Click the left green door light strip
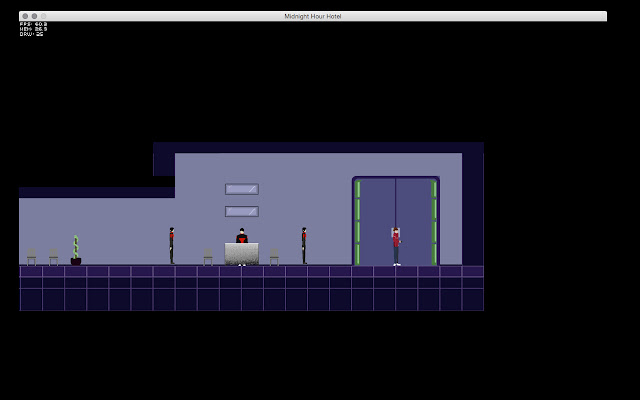The image size is (640, 400). pyautogui.click(x=358, y=222)
